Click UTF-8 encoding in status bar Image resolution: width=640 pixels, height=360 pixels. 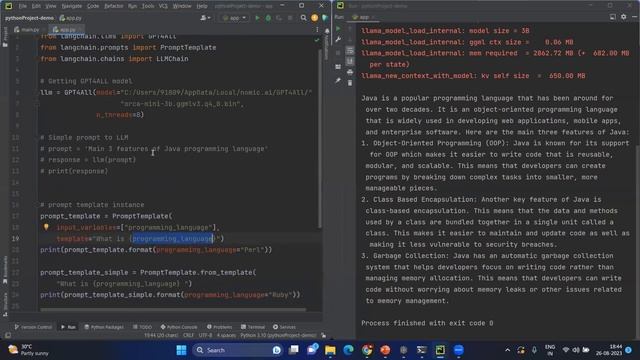click(x=205, y=336)
